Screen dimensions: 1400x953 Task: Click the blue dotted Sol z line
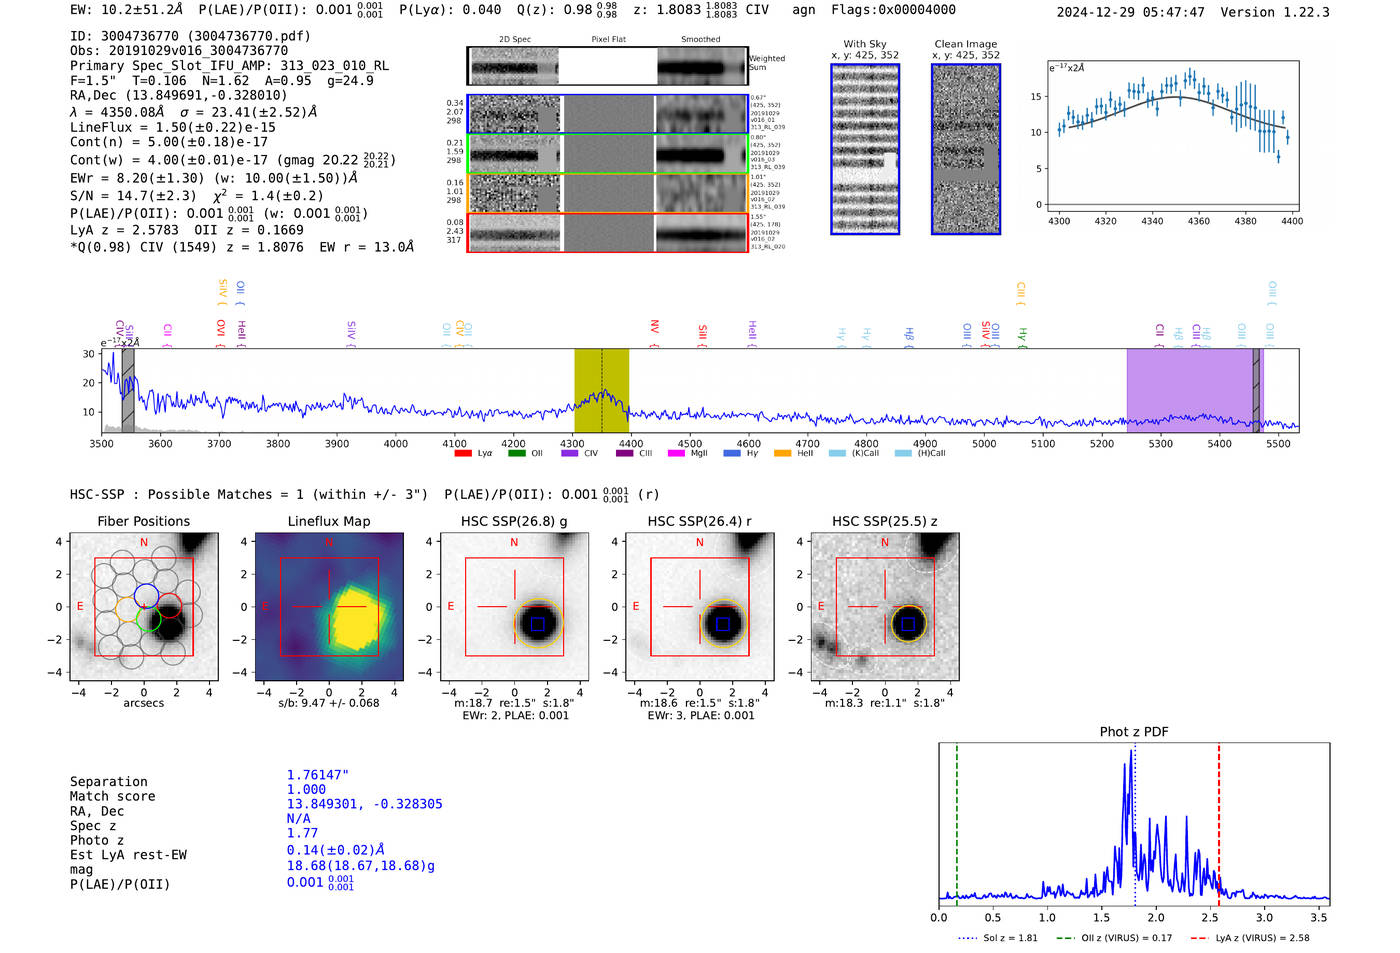(x=1135, y=823)
